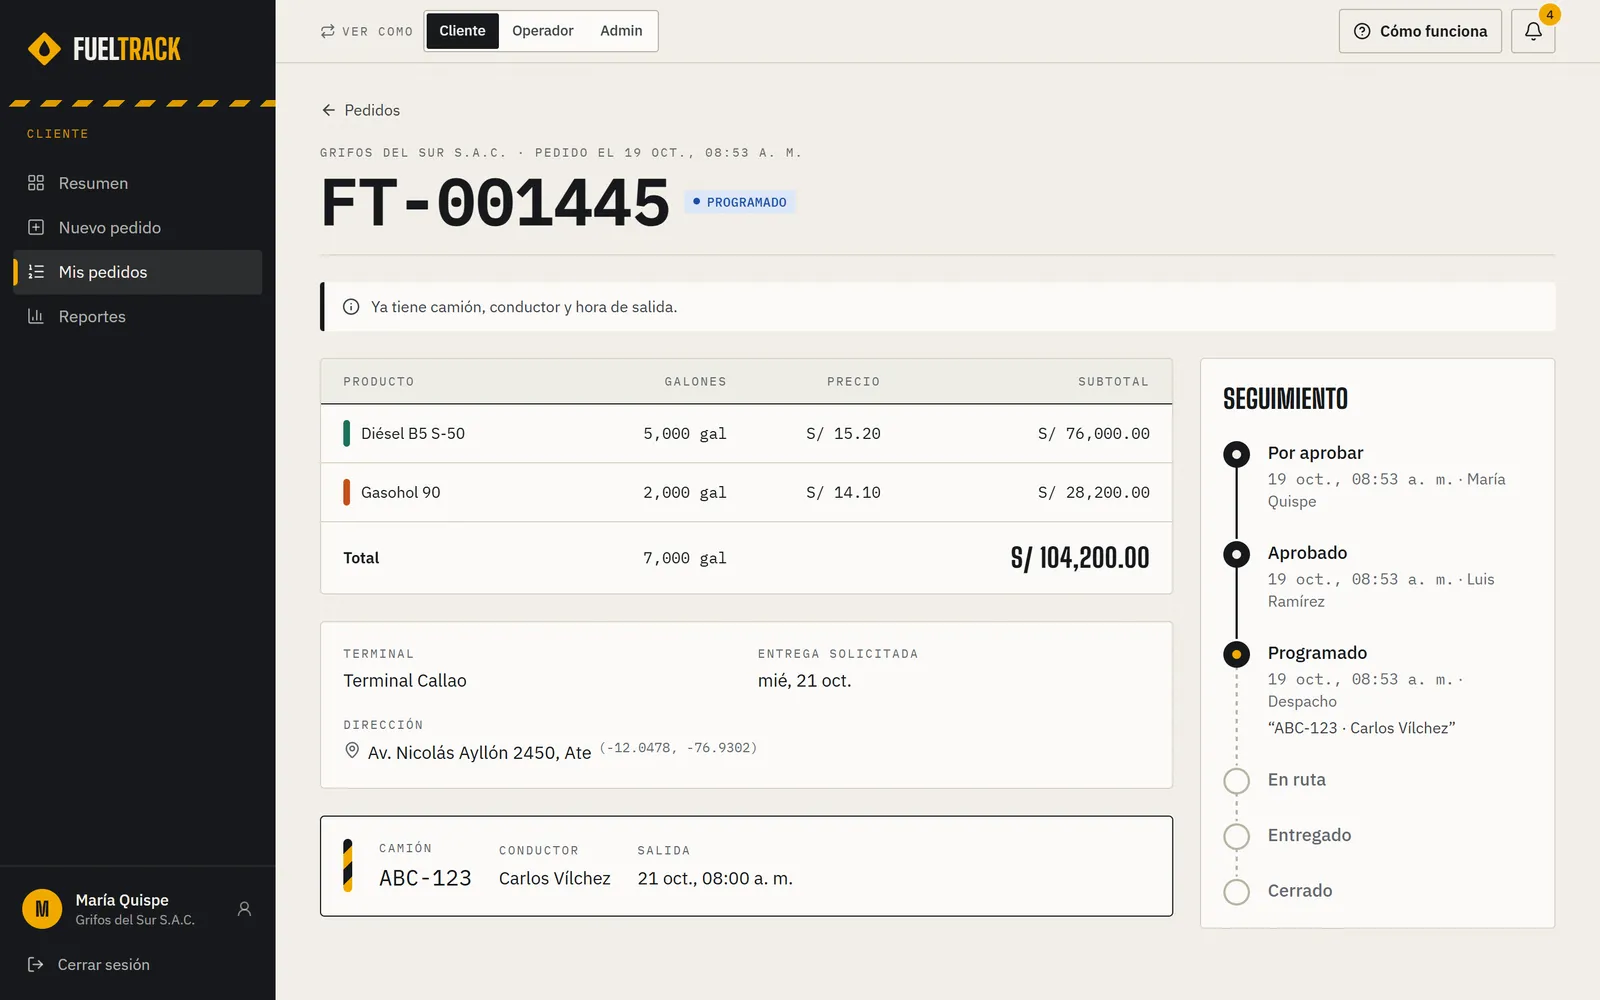Click the plus icon for Nuevo pedido

36,227
